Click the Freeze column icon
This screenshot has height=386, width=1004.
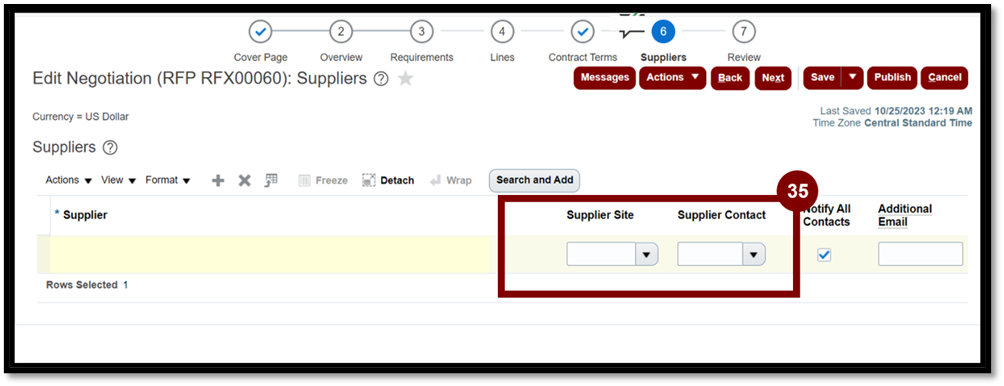click(305, 181)
